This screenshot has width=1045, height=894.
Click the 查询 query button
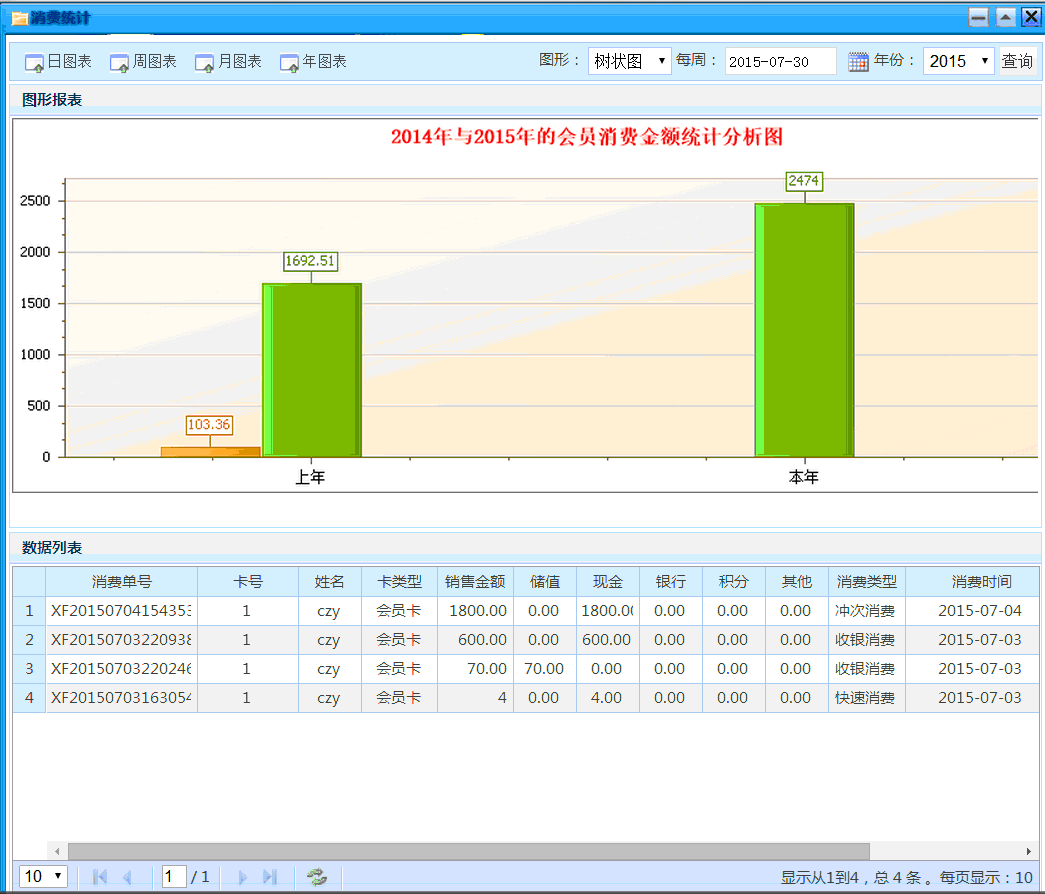[x=1017, y=61]
